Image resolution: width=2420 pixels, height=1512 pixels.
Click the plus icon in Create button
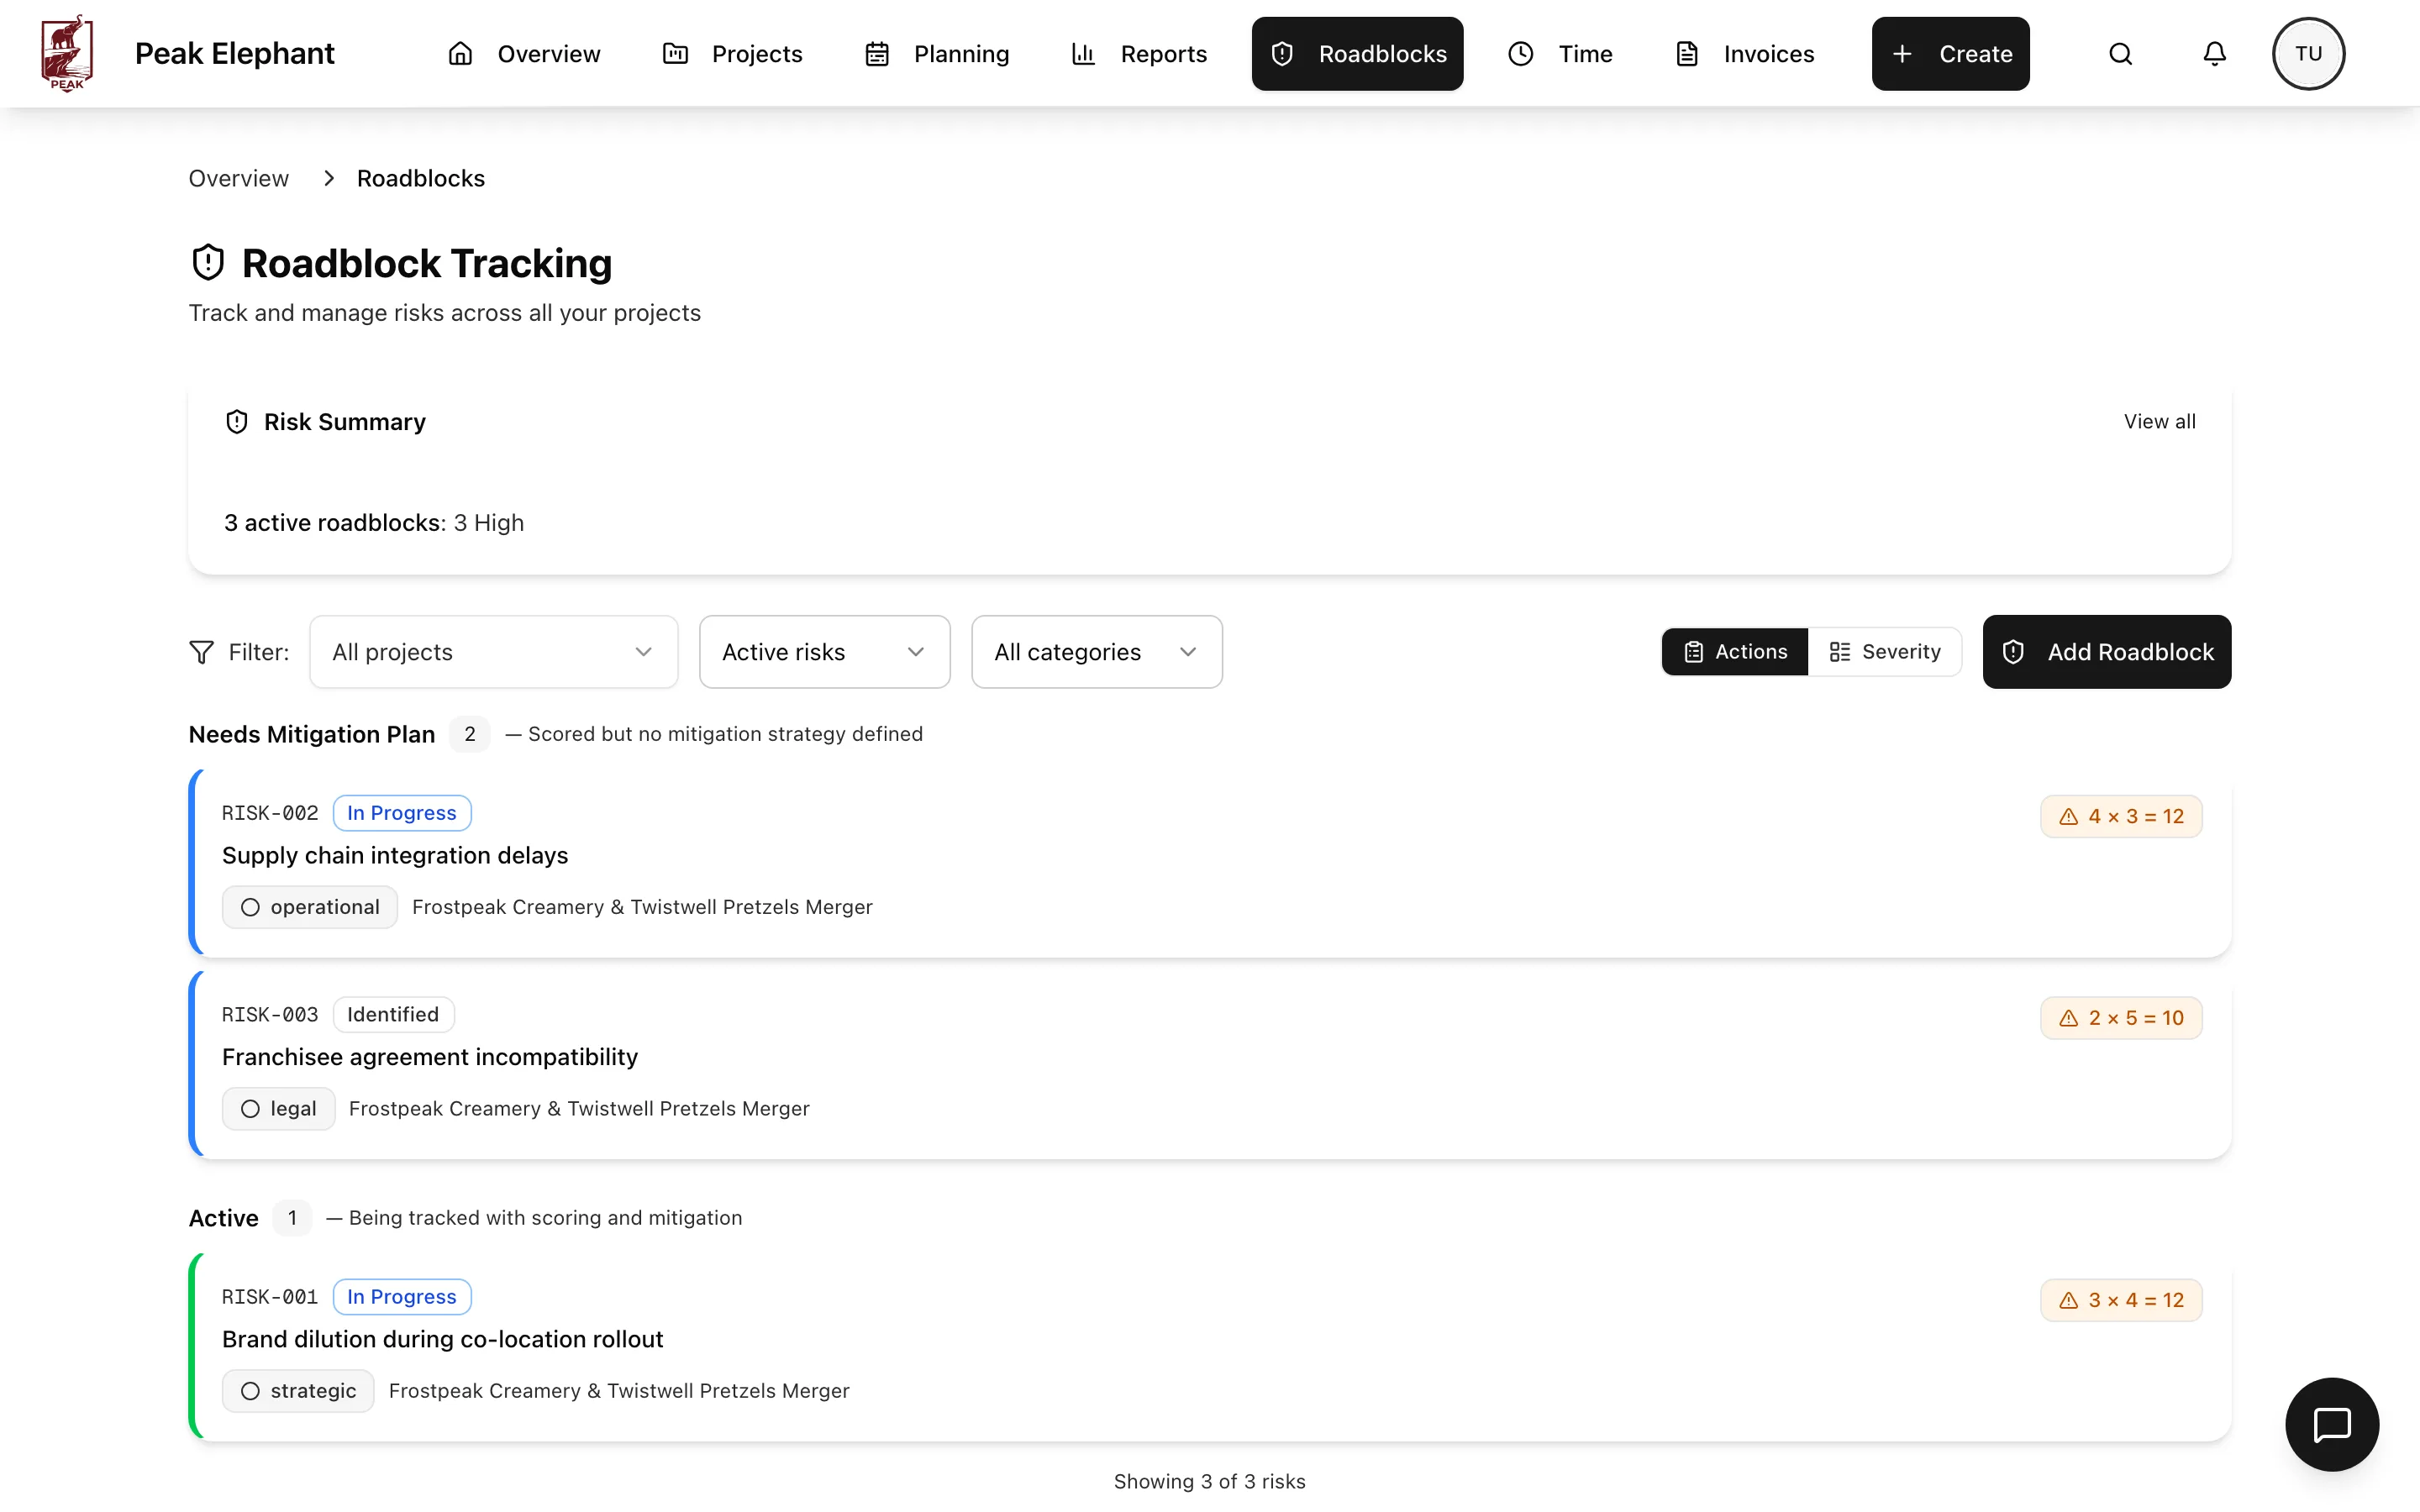click(x=1902, y=54)
